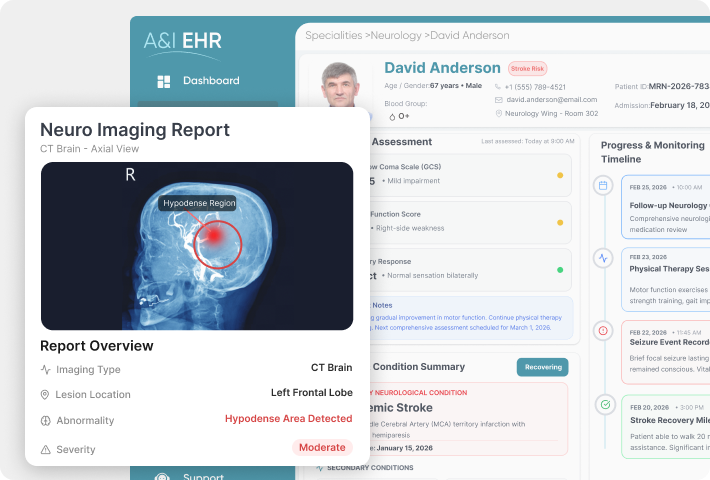Click the red circled lesion on CT image

tap(218, 245)
